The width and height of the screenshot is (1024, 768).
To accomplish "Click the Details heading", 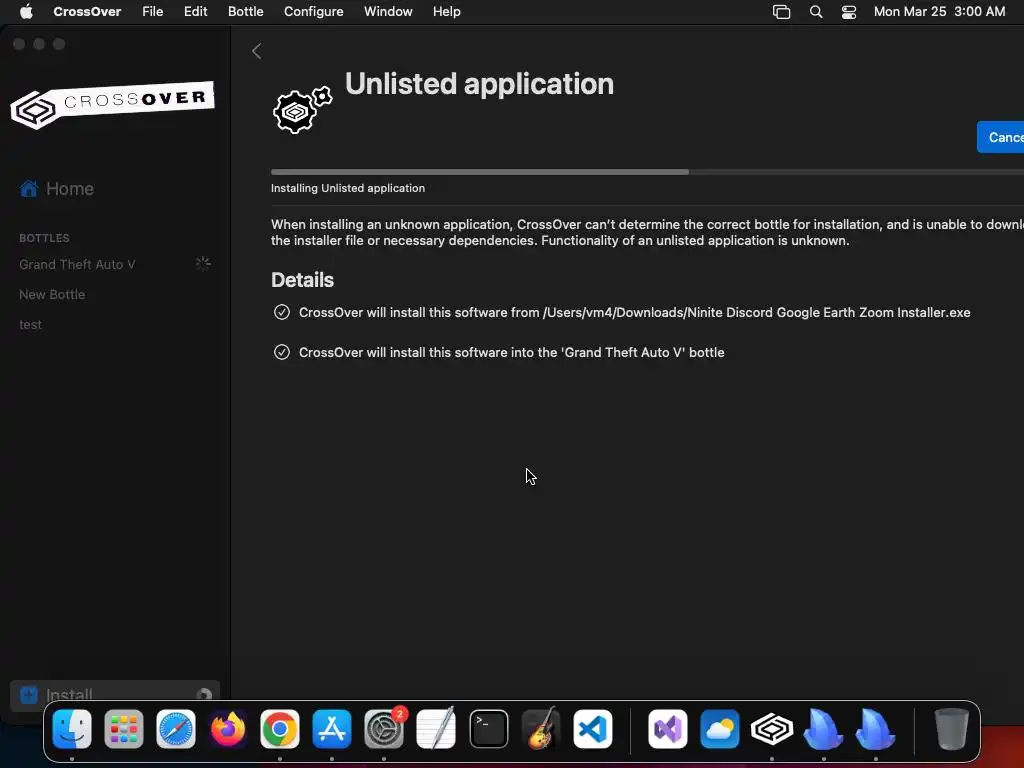I will 302,280.
